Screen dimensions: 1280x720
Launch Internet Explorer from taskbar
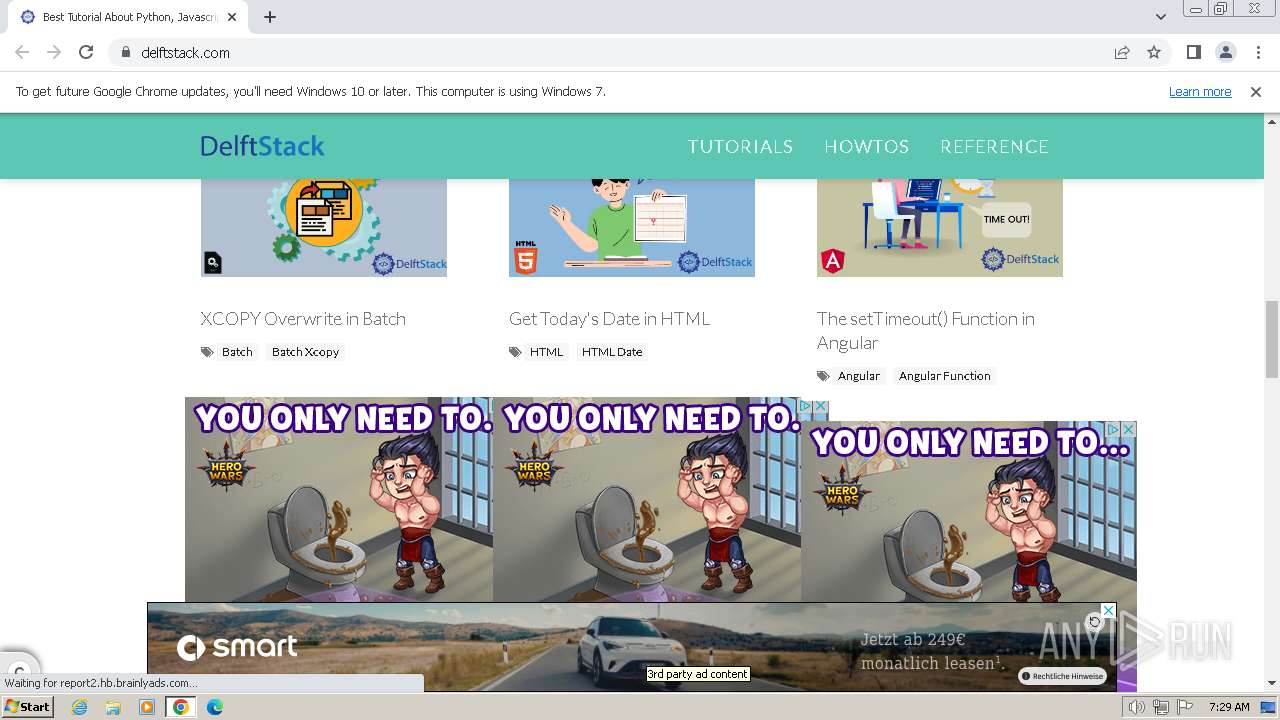(x=79, y=707)
